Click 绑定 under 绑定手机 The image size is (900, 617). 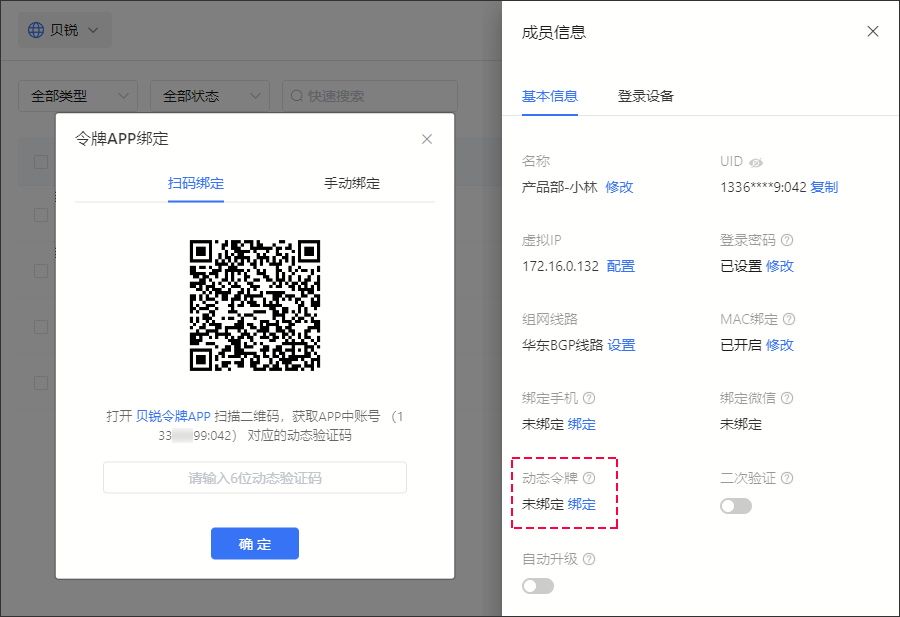(x=581, y=425)
